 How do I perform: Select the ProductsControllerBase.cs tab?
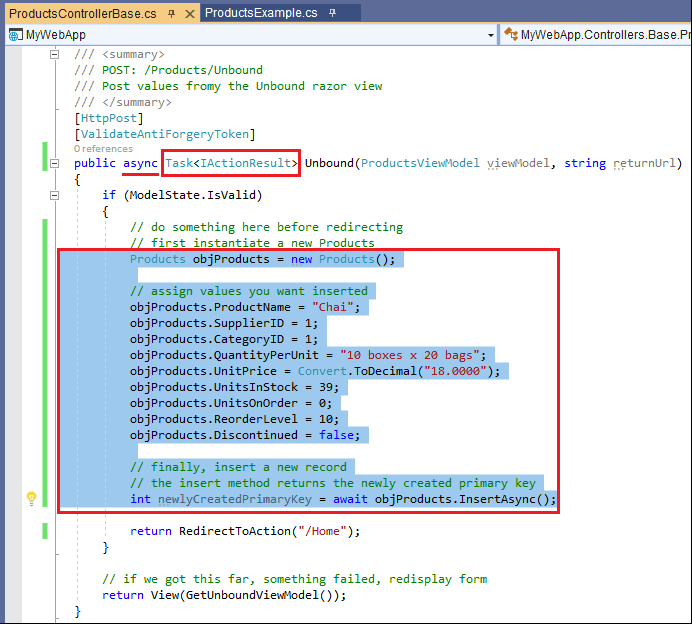[82, 13]
